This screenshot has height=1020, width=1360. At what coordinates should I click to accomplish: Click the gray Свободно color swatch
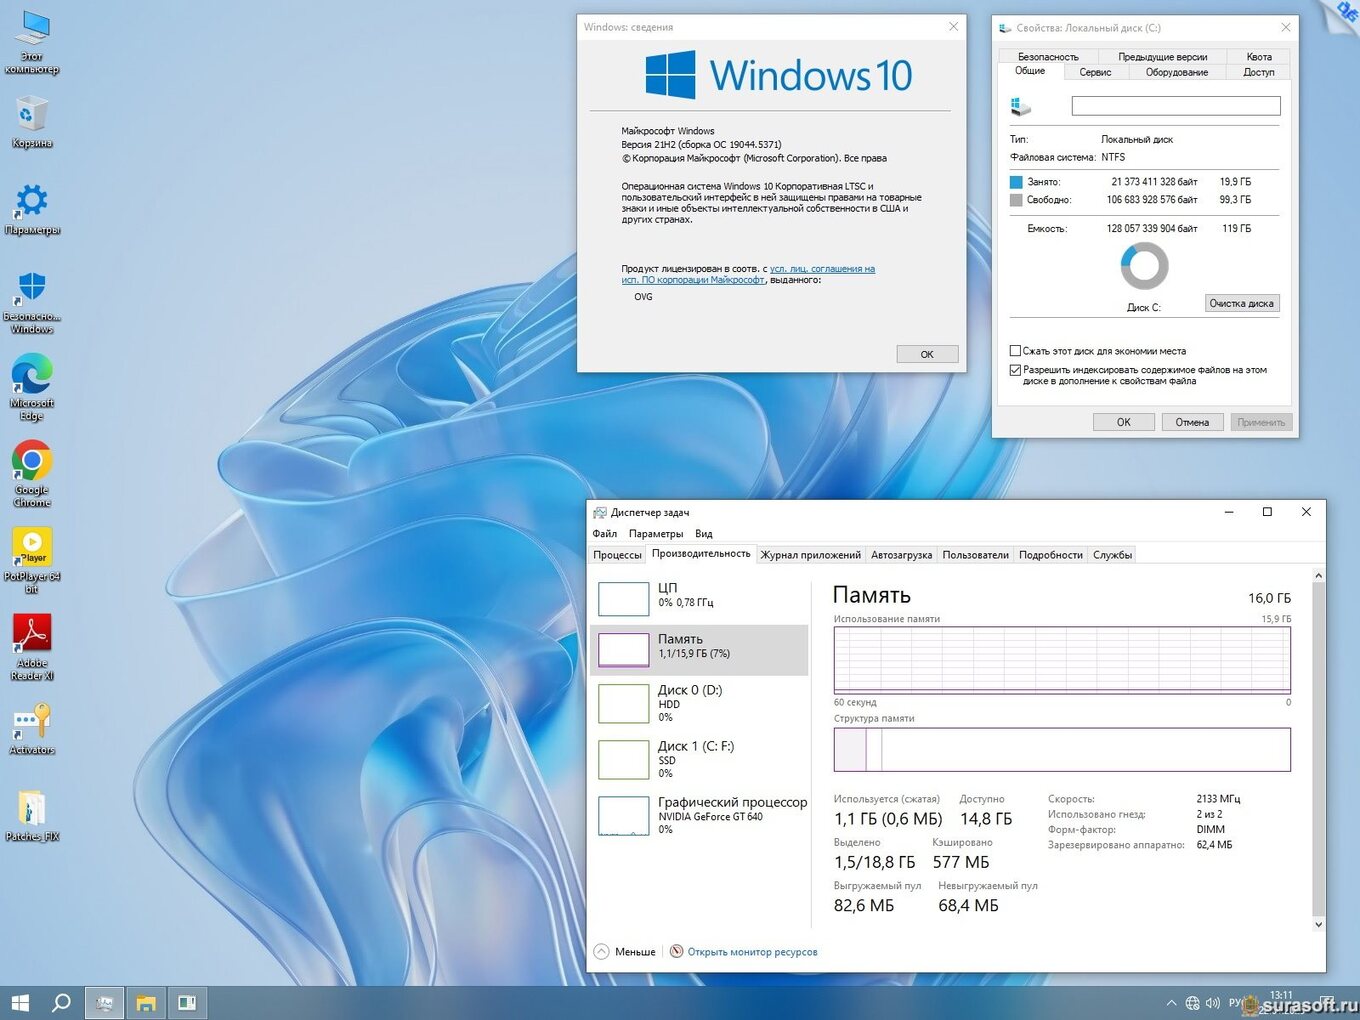click(x=1016, y=200)
